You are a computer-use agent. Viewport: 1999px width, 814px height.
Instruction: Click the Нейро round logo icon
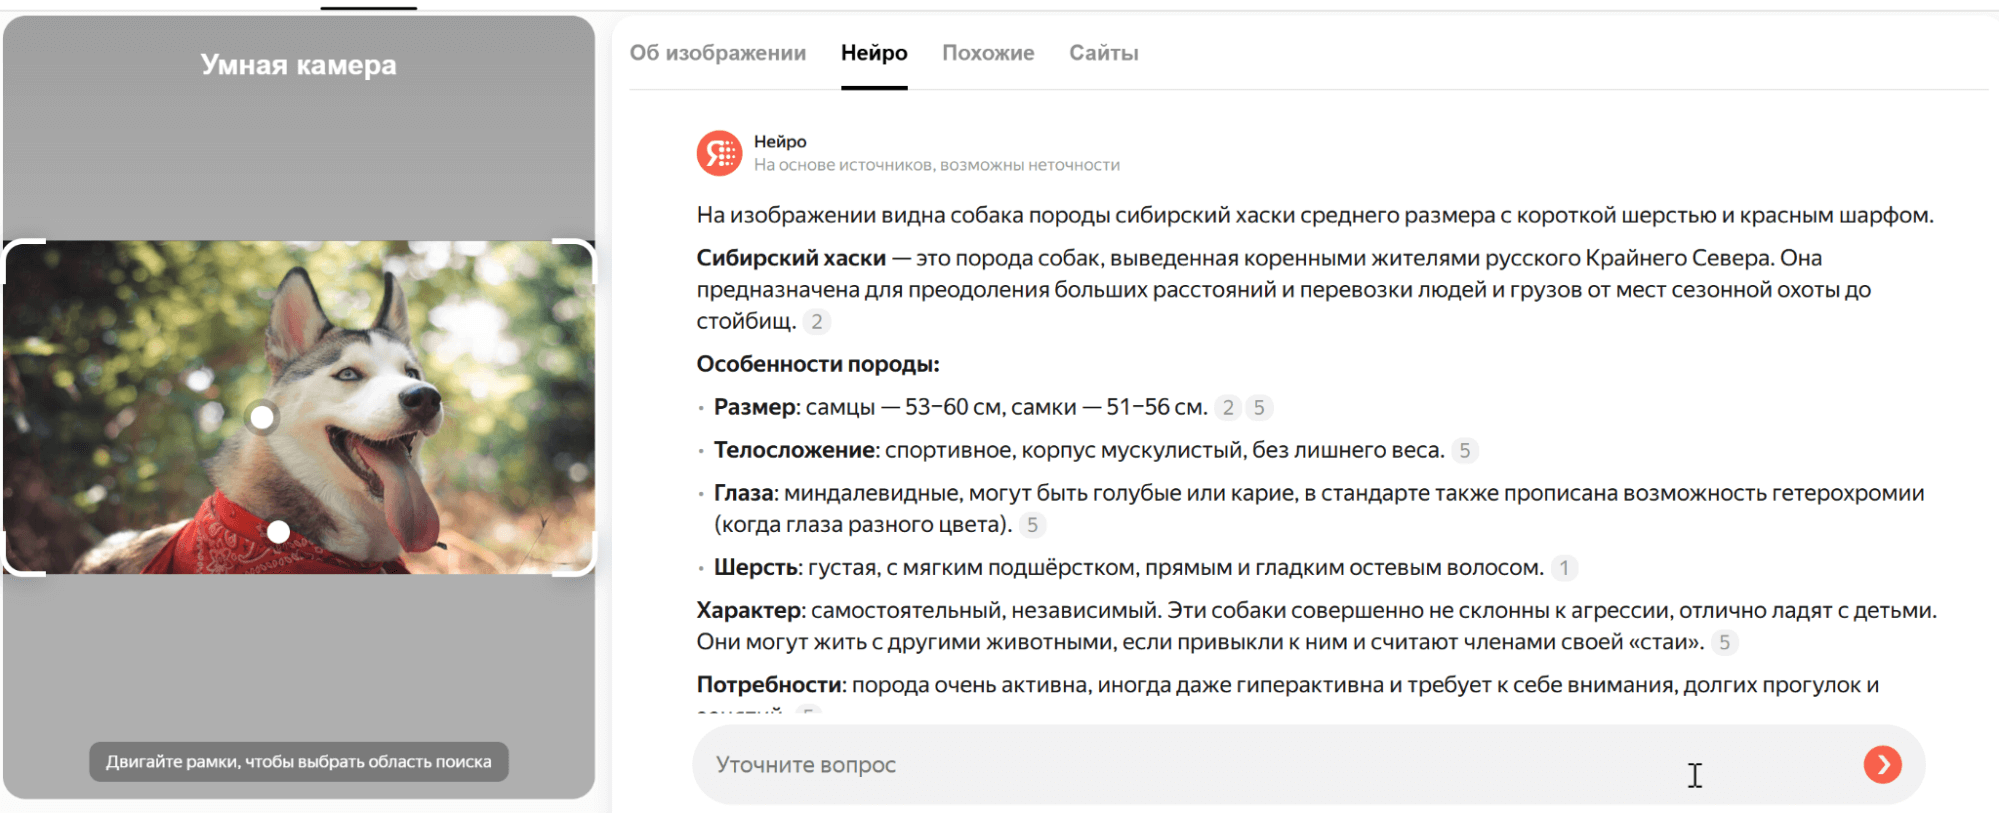719,153
